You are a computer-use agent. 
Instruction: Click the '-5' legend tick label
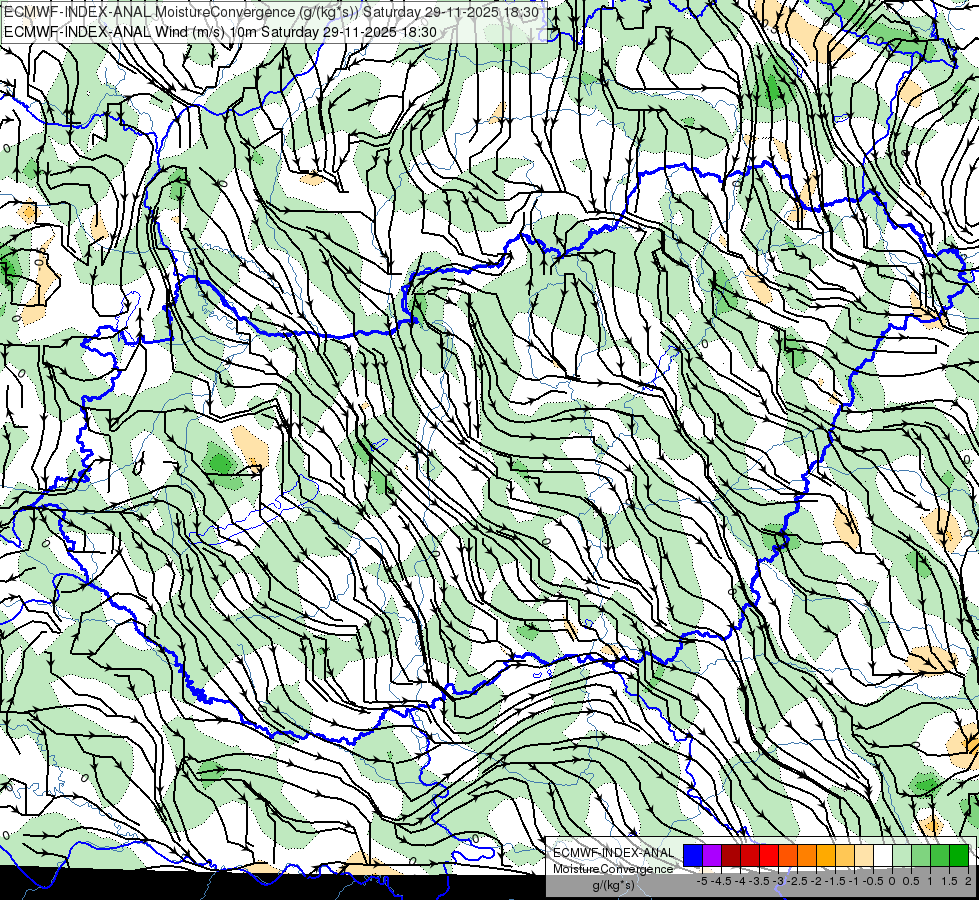(x=702, y=881)
